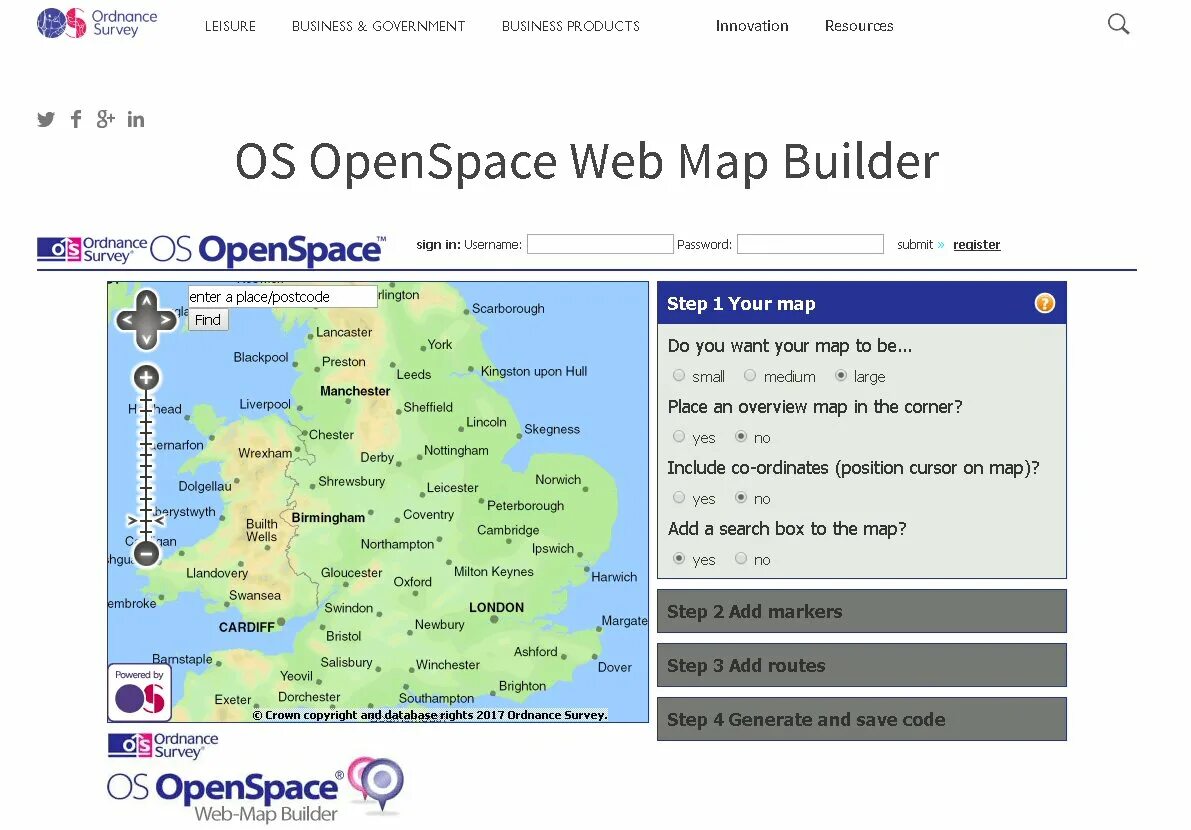The height and width of the screenshot is (830, 1191).
Task: Open the site search magnifier
Action: click(x=1118, y=24)
